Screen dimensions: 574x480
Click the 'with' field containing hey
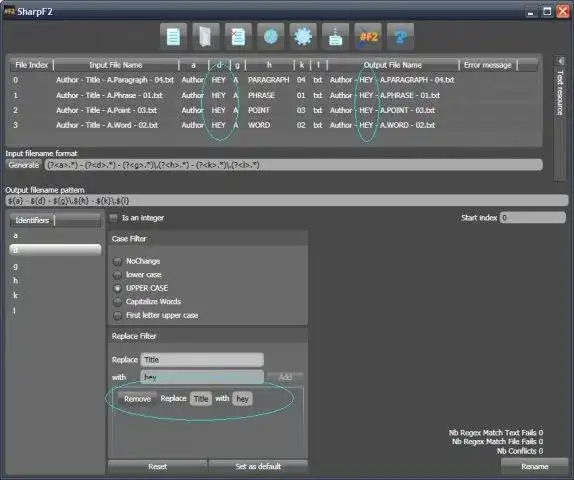(202, 377)
